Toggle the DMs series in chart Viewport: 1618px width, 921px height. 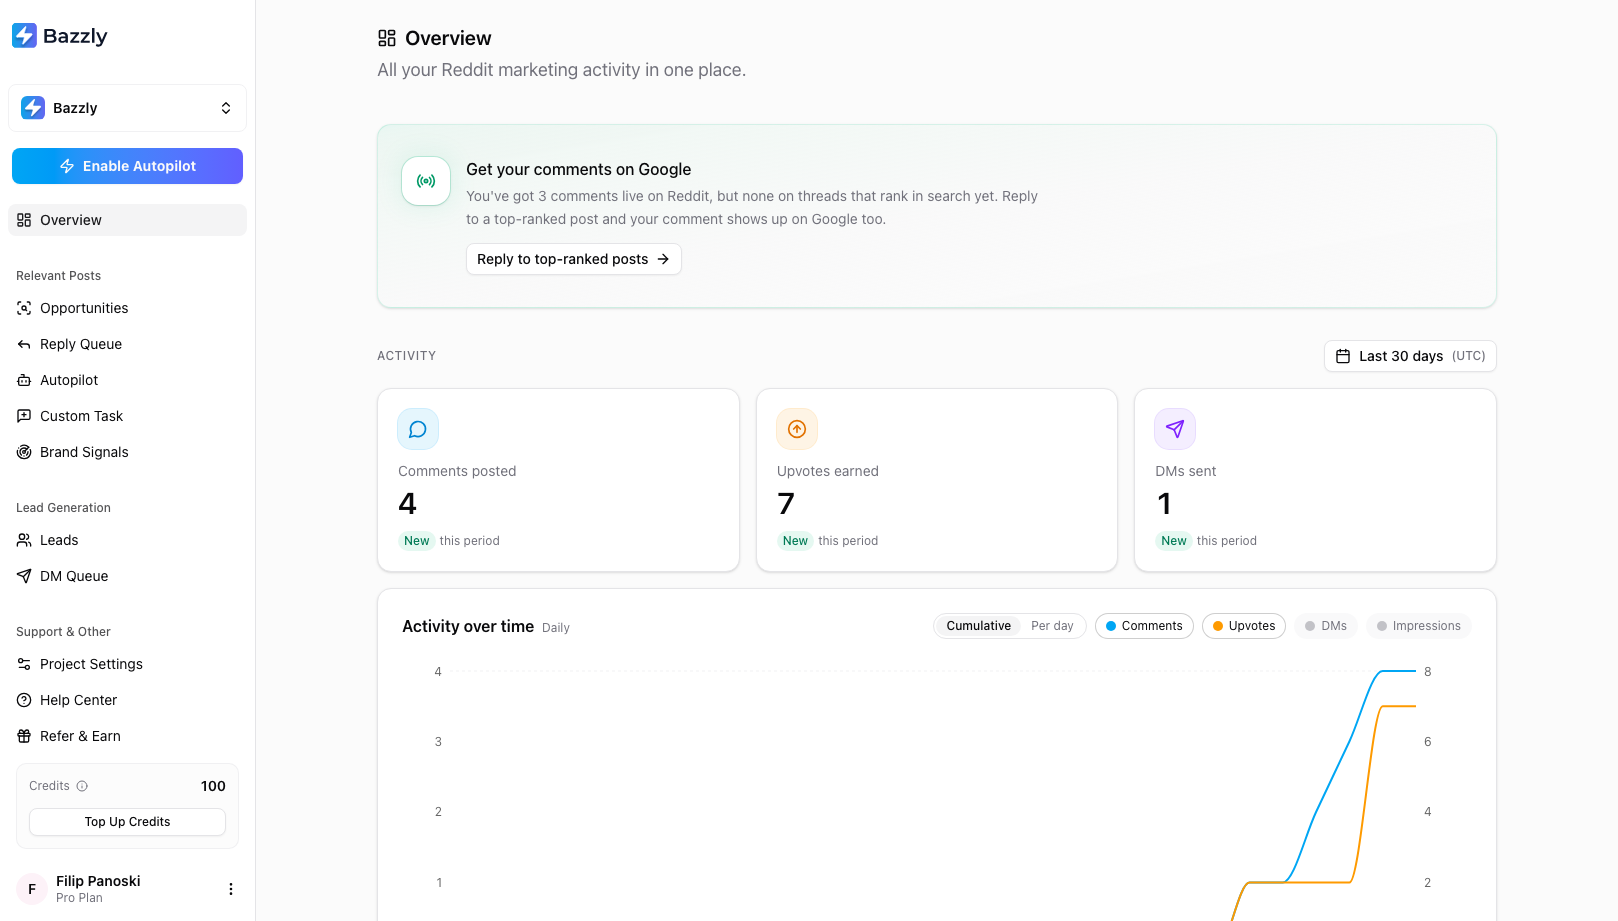[x=1326, y=626]
